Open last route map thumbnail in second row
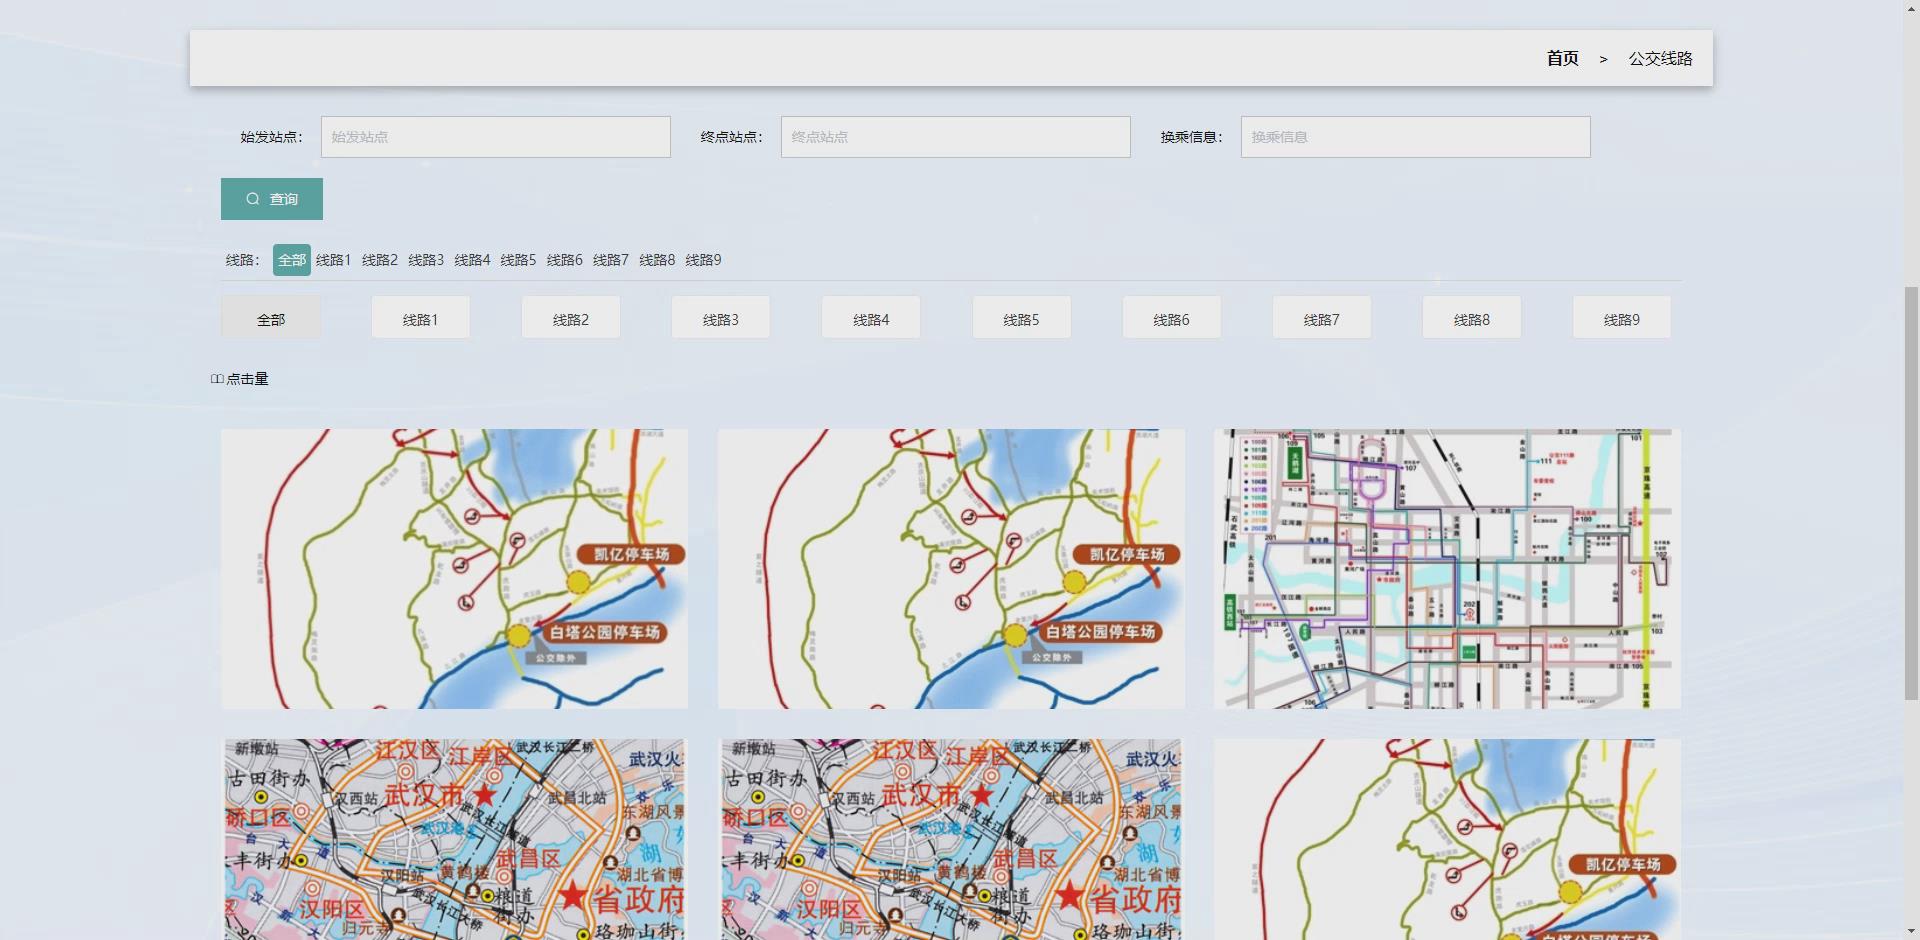1920x940 pixels. [x=1447, y=839]
